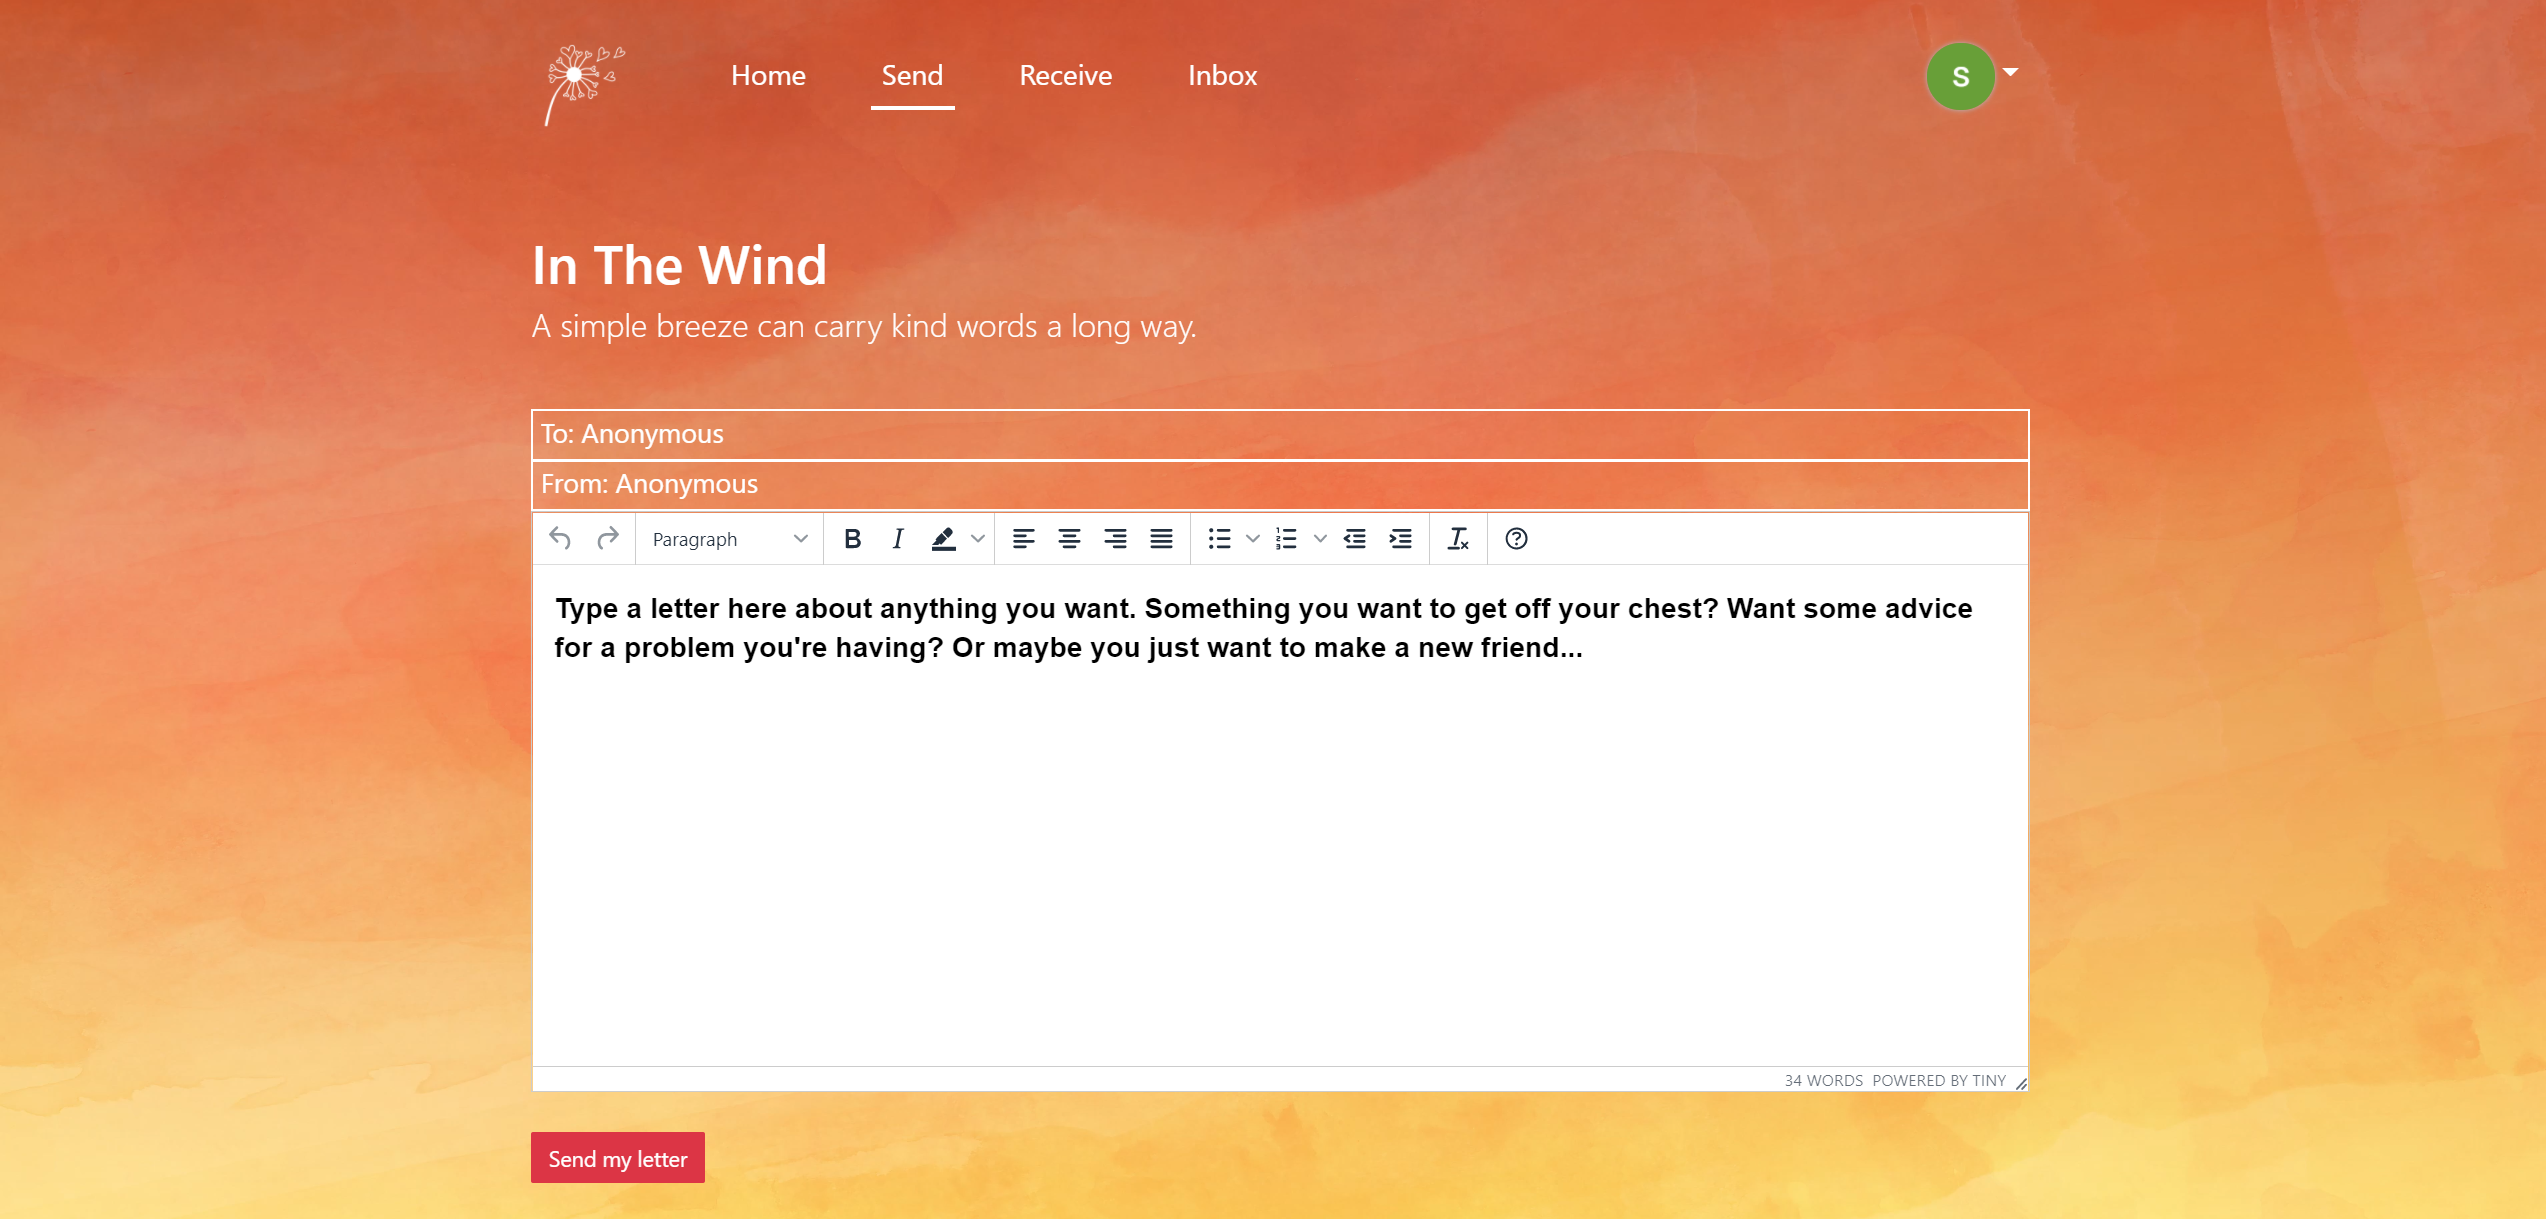Click the redo arrow icon
Screen dimensions: 2546x1219
(607, 539)
